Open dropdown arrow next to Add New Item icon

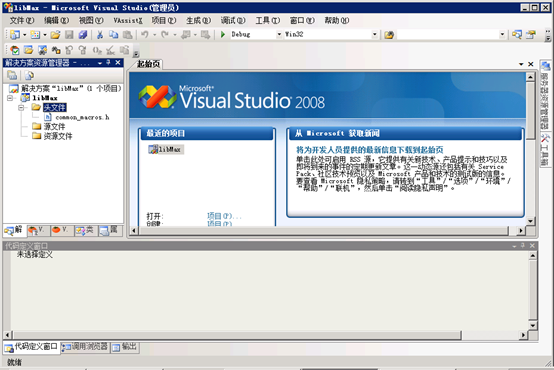45,35
